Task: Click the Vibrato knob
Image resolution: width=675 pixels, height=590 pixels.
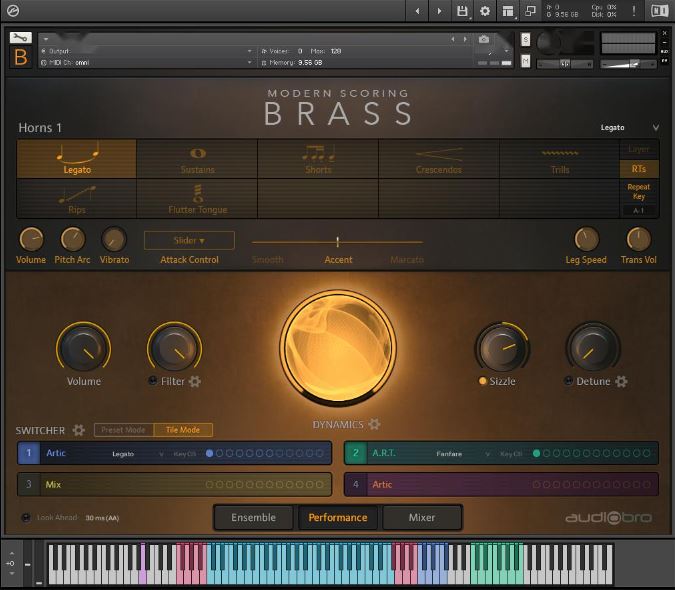Action: tap(114, 239)
